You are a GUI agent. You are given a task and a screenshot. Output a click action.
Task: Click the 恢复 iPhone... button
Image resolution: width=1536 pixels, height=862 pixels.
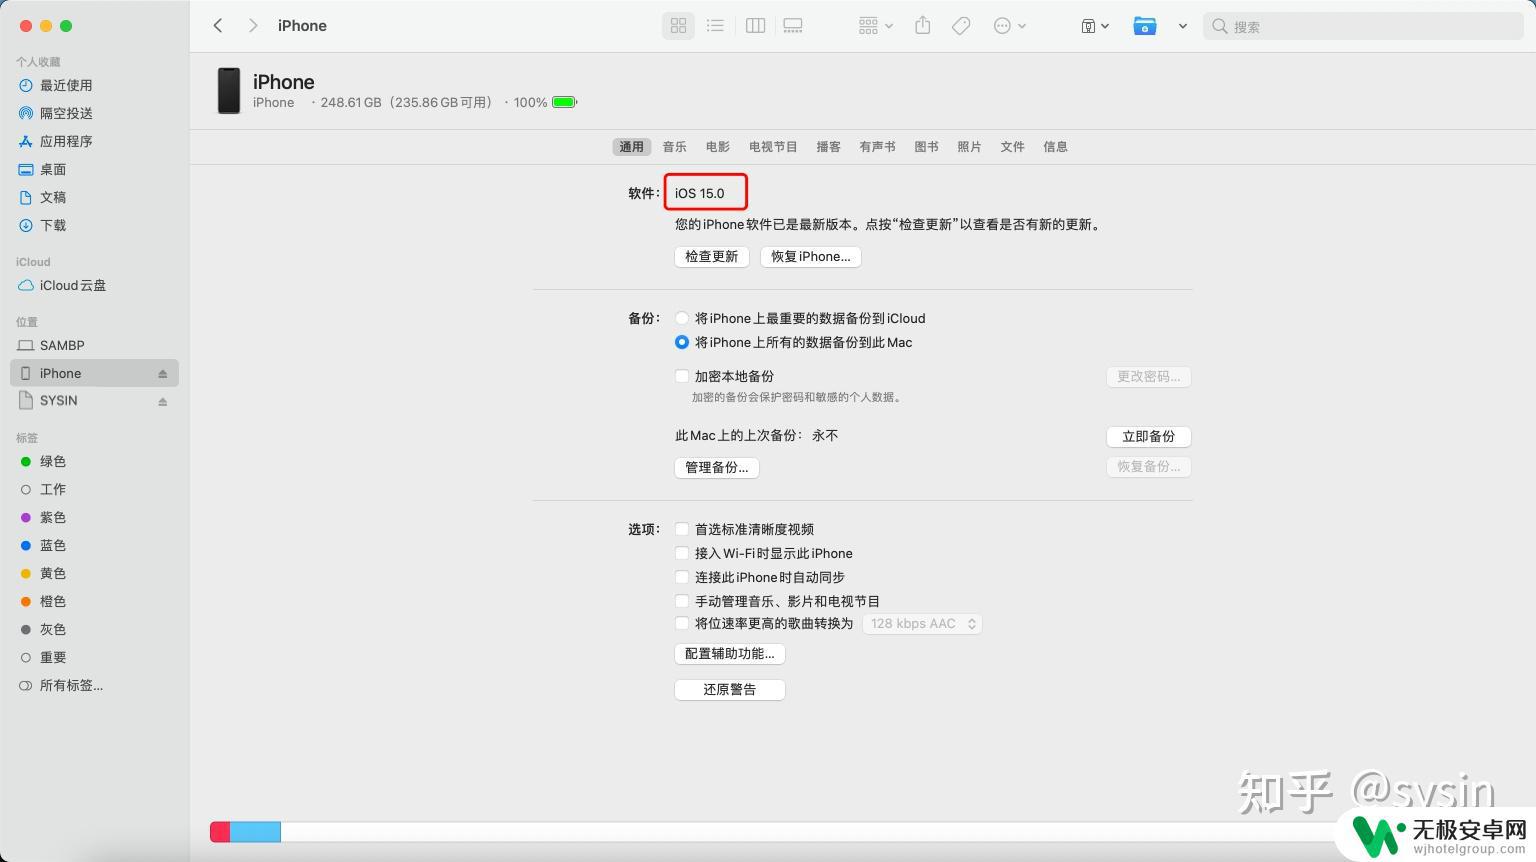pos(811,257)
